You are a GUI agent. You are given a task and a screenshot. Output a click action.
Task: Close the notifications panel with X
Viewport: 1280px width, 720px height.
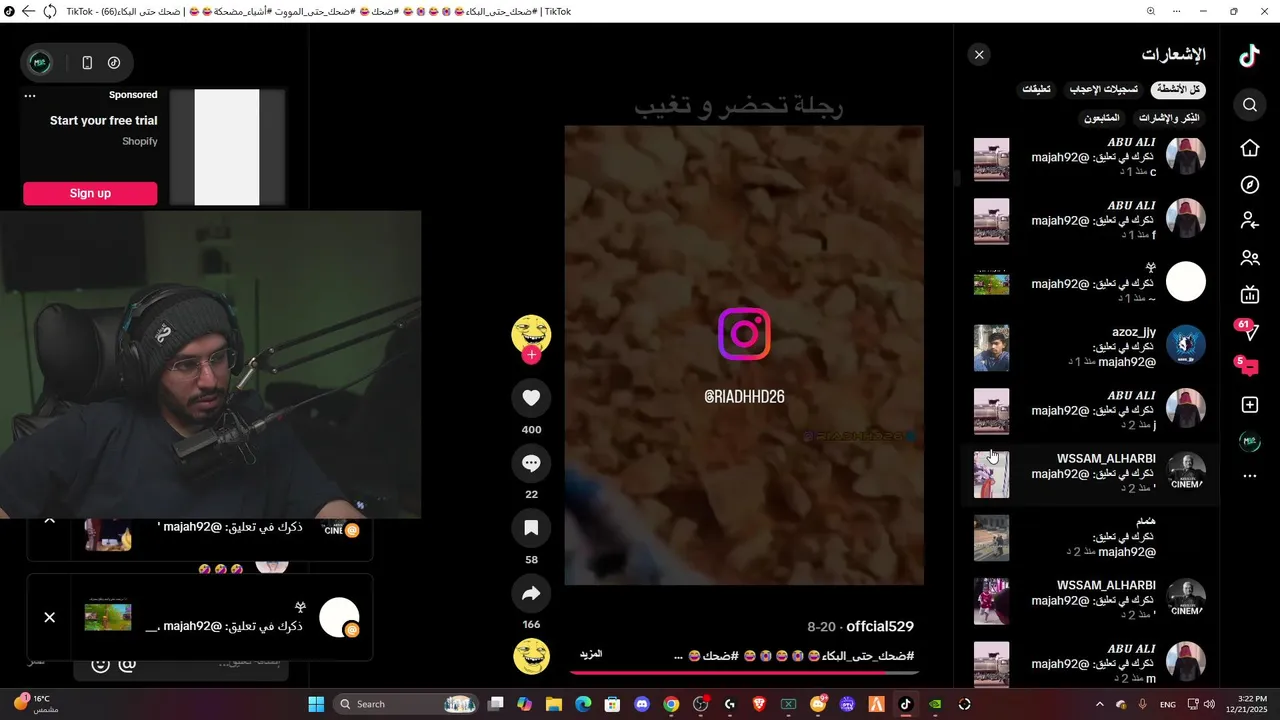[979, 55]
